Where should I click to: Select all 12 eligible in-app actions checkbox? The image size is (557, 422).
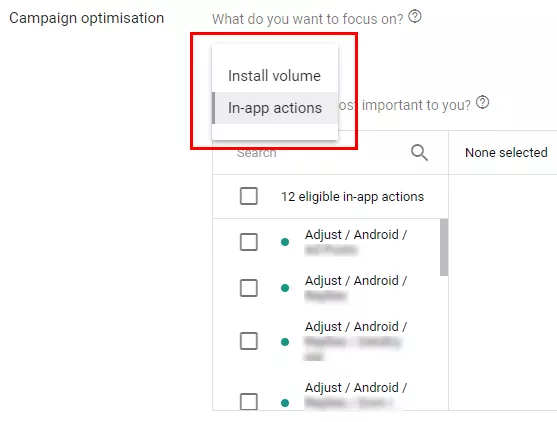249,196
